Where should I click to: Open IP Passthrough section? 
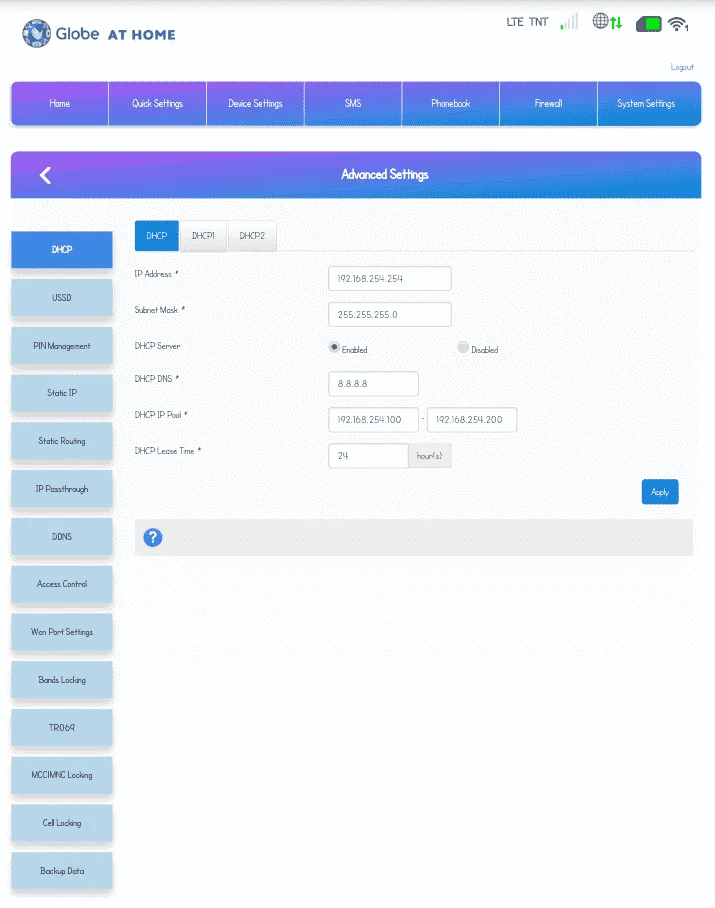click(x=62, y=489)
